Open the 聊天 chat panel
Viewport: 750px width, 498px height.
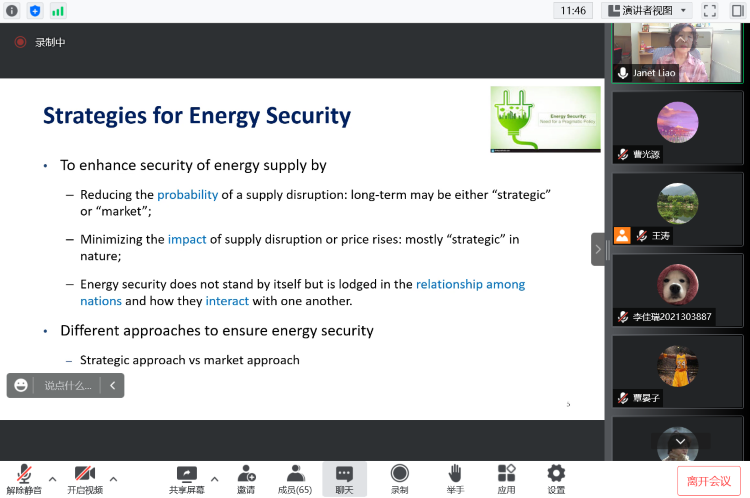344,478
